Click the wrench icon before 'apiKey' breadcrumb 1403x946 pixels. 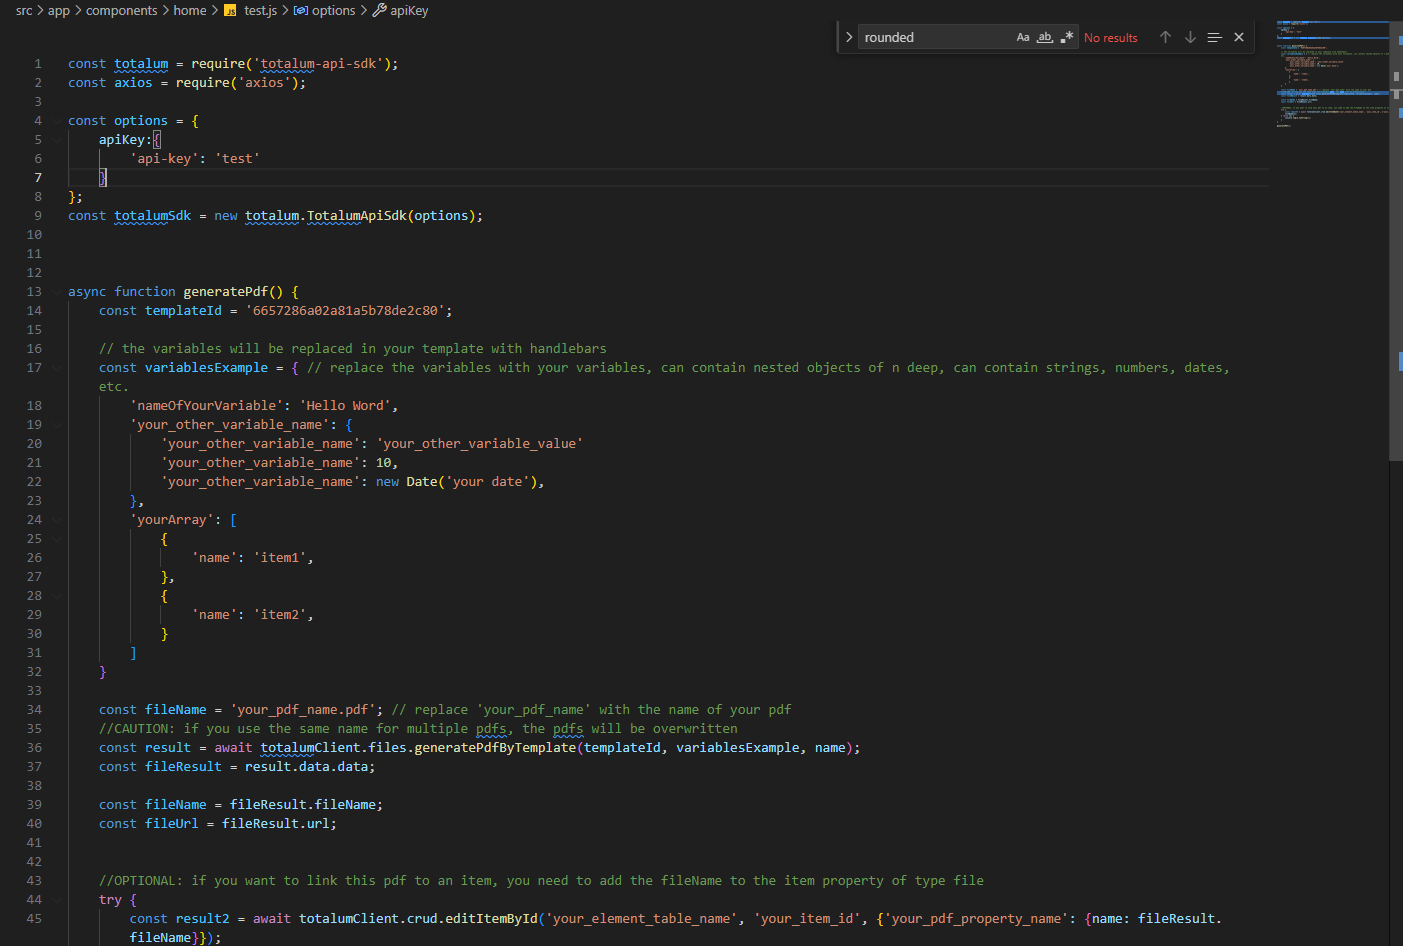click(379, 10)
